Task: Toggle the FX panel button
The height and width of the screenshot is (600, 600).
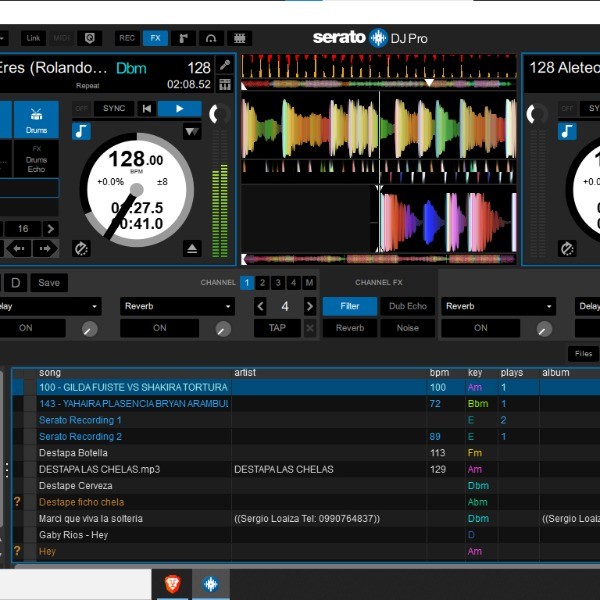Action: coord(155,38)
